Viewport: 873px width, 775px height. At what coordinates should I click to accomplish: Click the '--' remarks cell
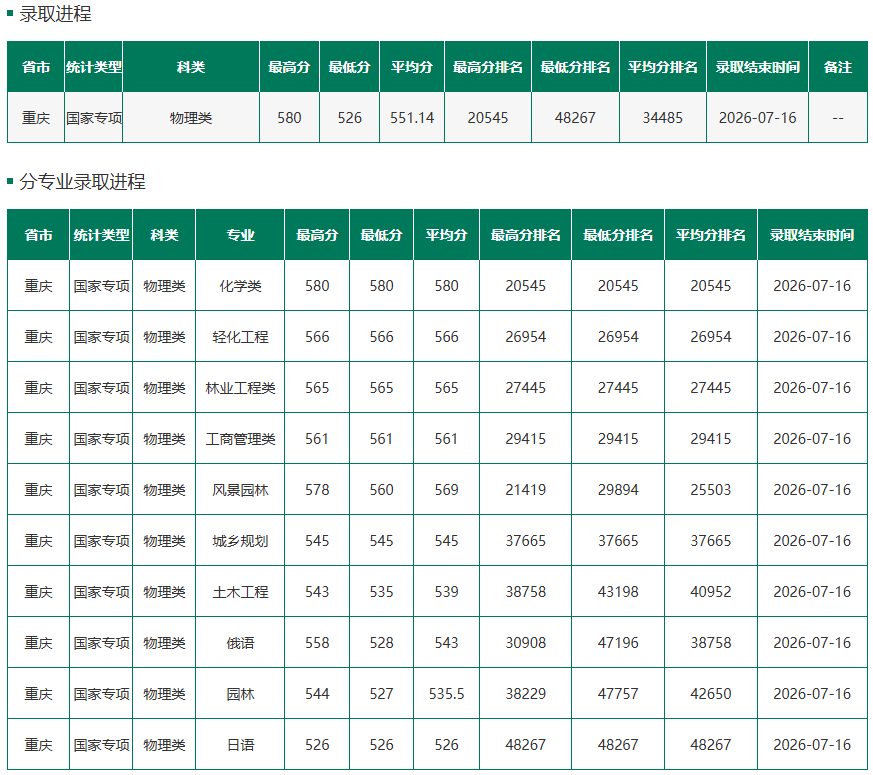pos(837,118)
